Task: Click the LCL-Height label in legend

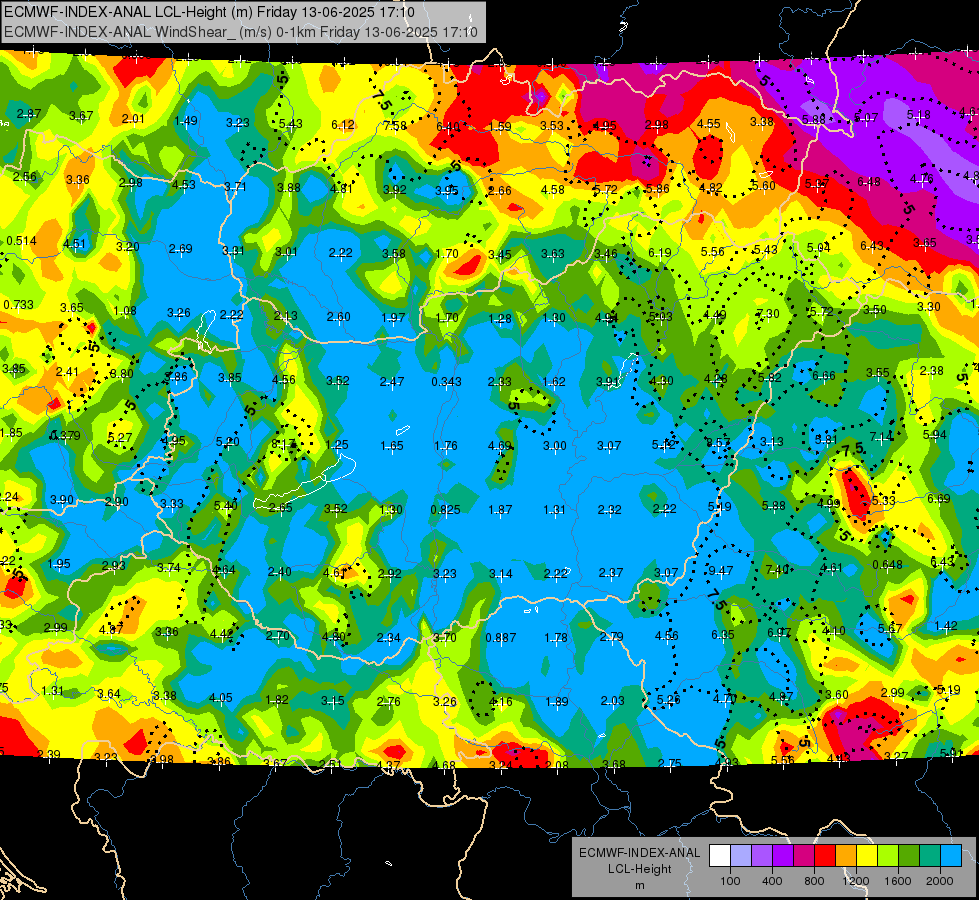Action: coord(639,869)
